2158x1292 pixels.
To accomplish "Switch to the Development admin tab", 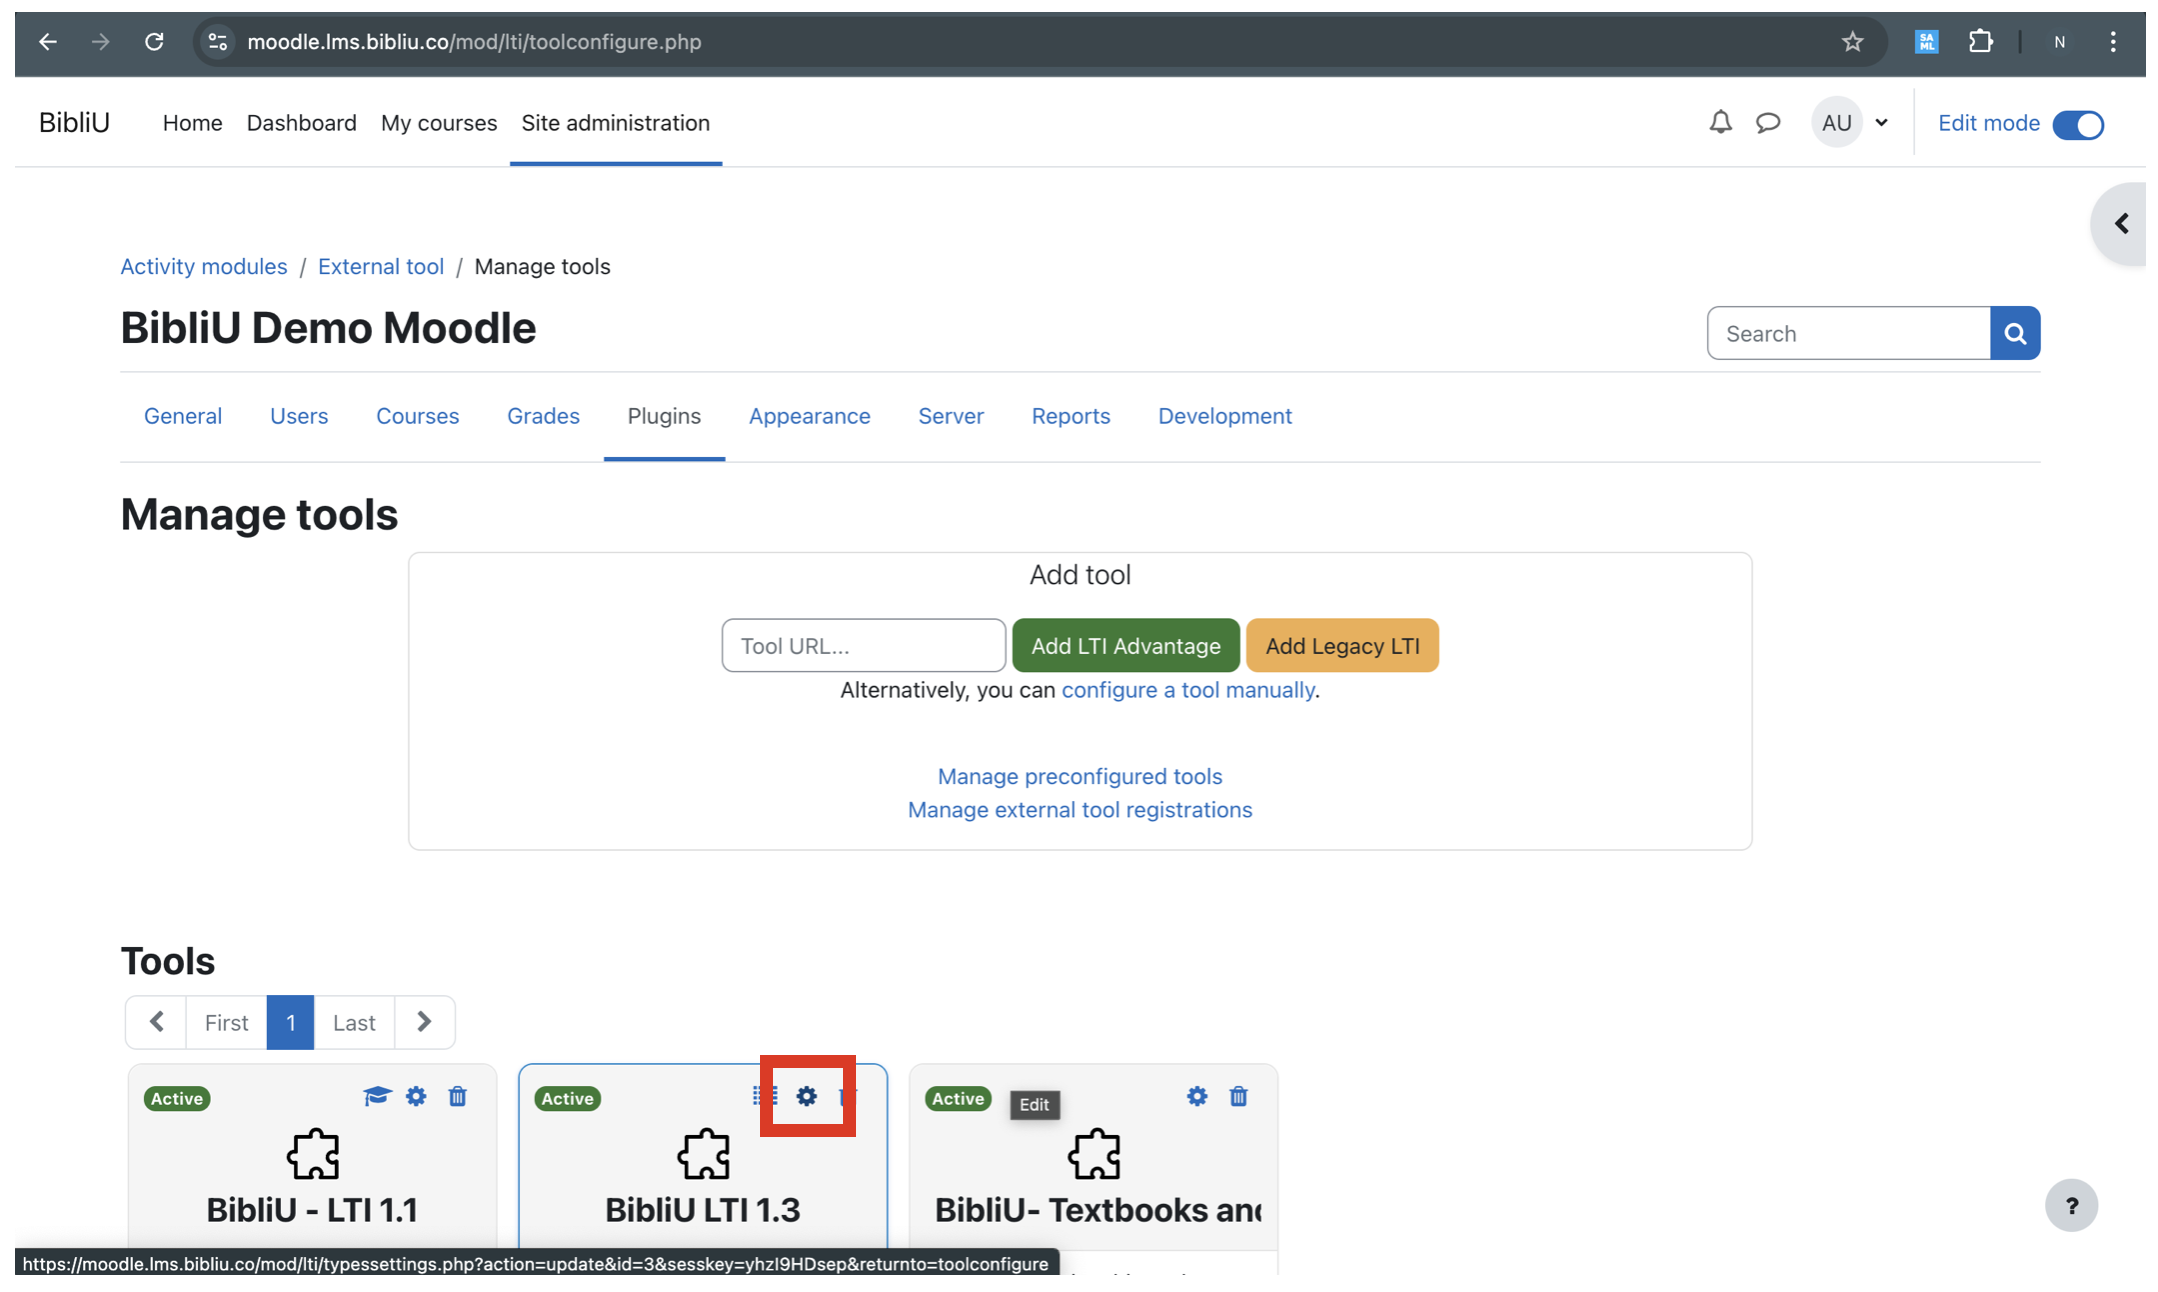I will 1225,416.
